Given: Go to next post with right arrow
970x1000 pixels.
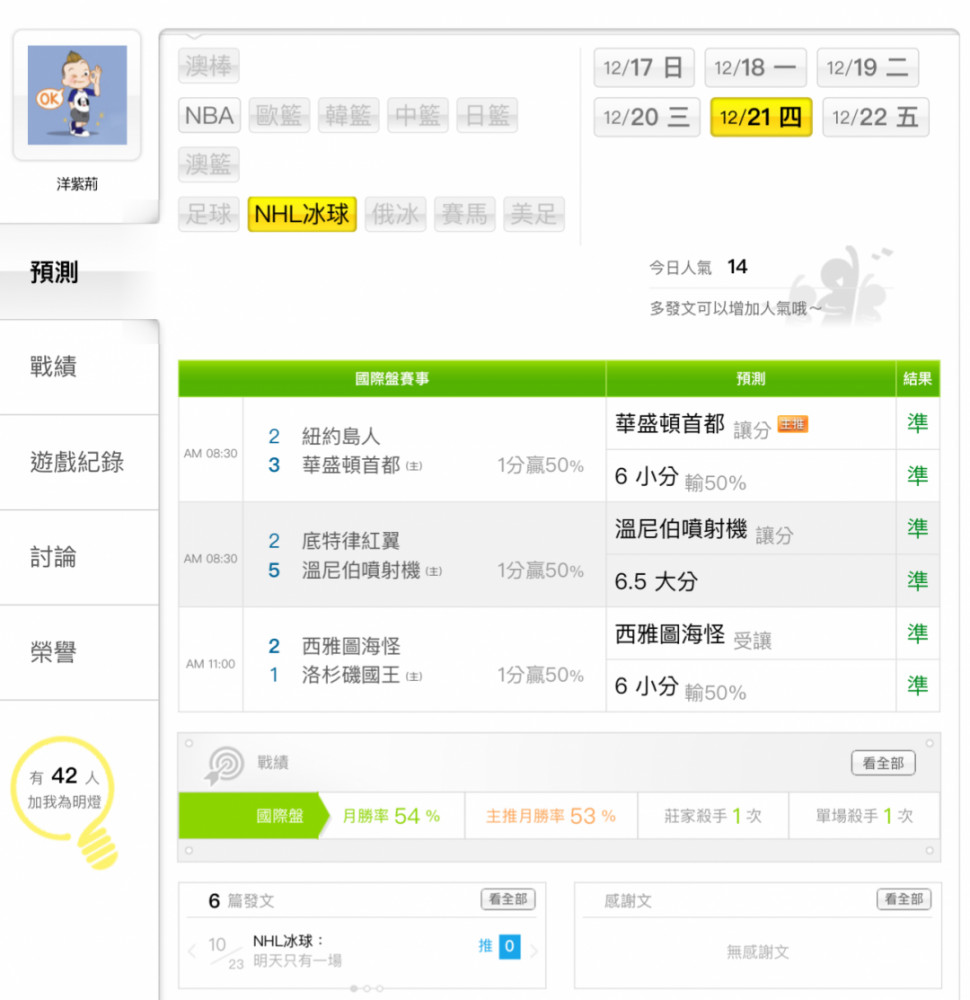Looking at the screenshot, I should coord(534,951).
